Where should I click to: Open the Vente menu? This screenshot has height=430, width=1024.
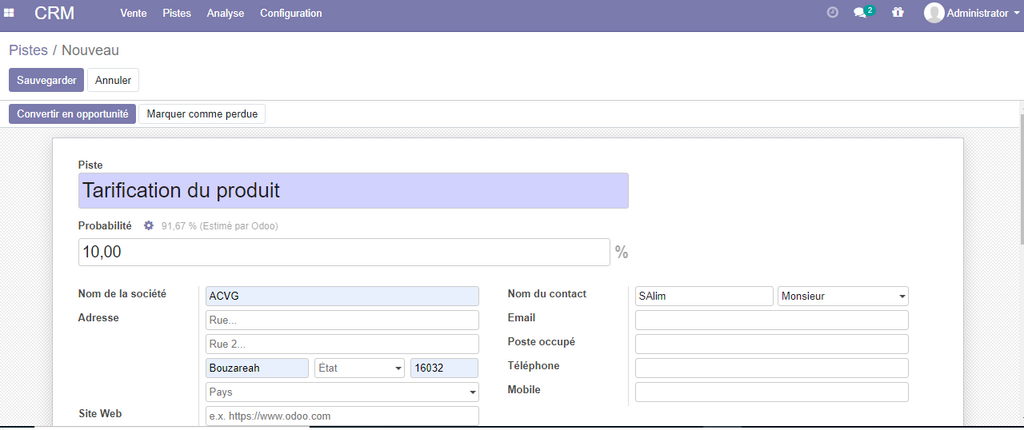[134, 13]
